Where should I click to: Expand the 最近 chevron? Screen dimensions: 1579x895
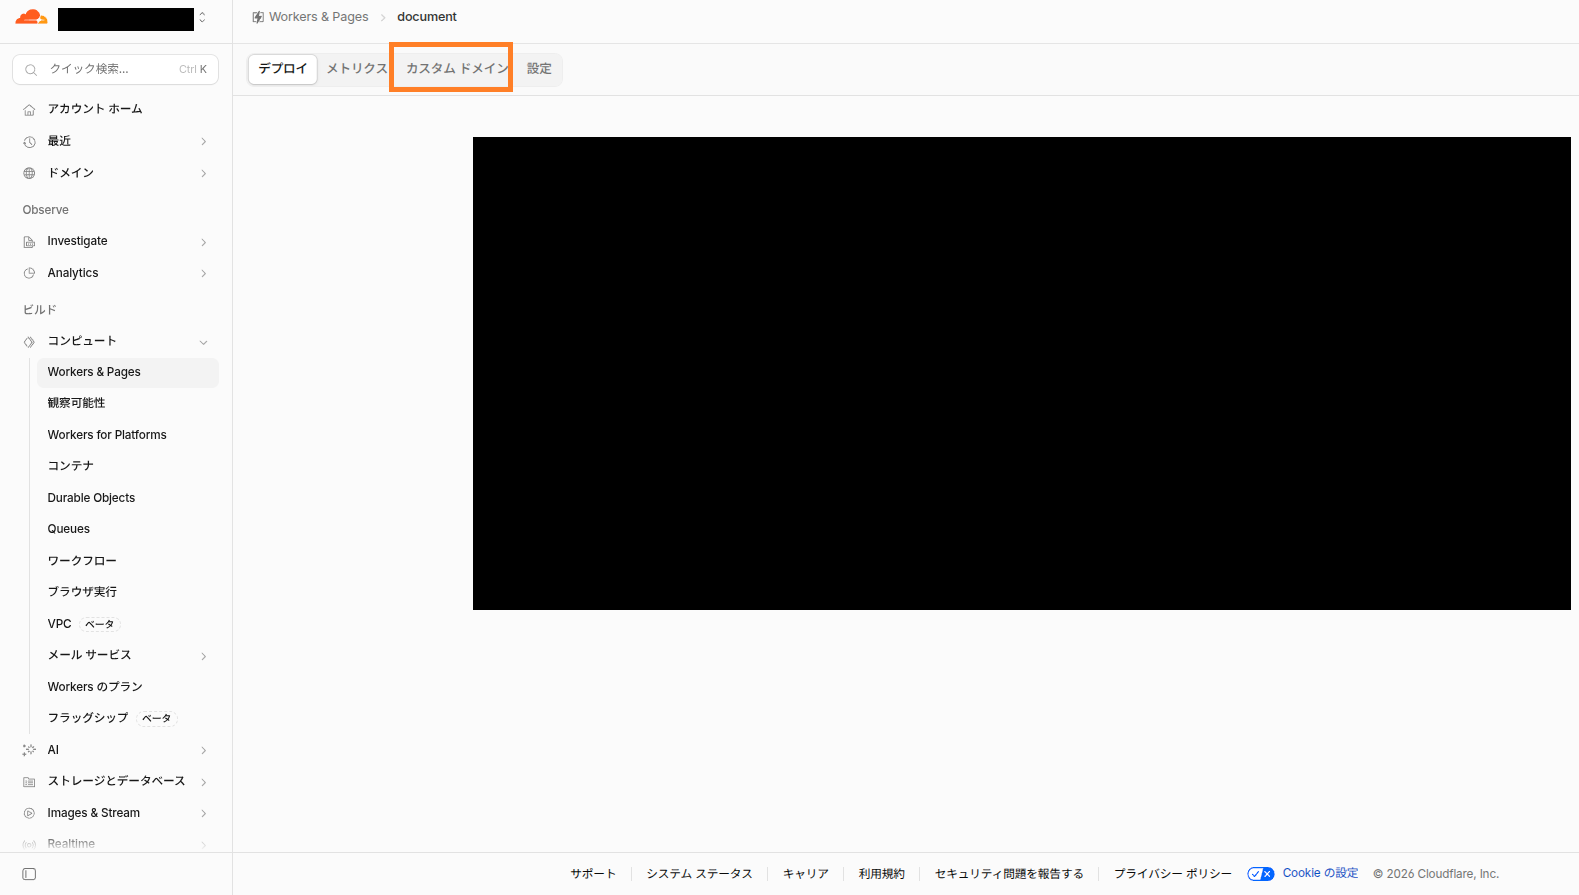(x=204, y=142)
